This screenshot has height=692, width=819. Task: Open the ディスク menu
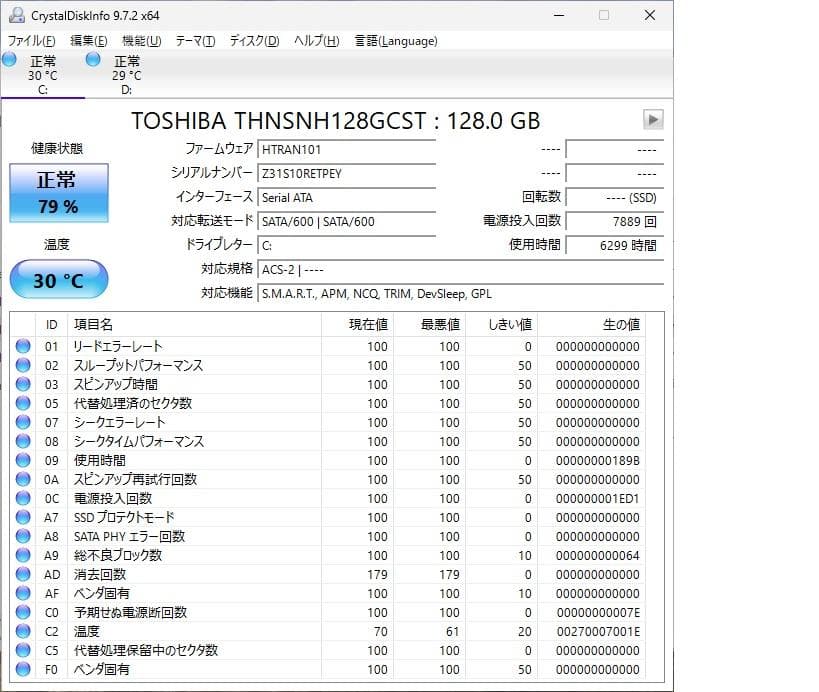[x=251, y=41]
